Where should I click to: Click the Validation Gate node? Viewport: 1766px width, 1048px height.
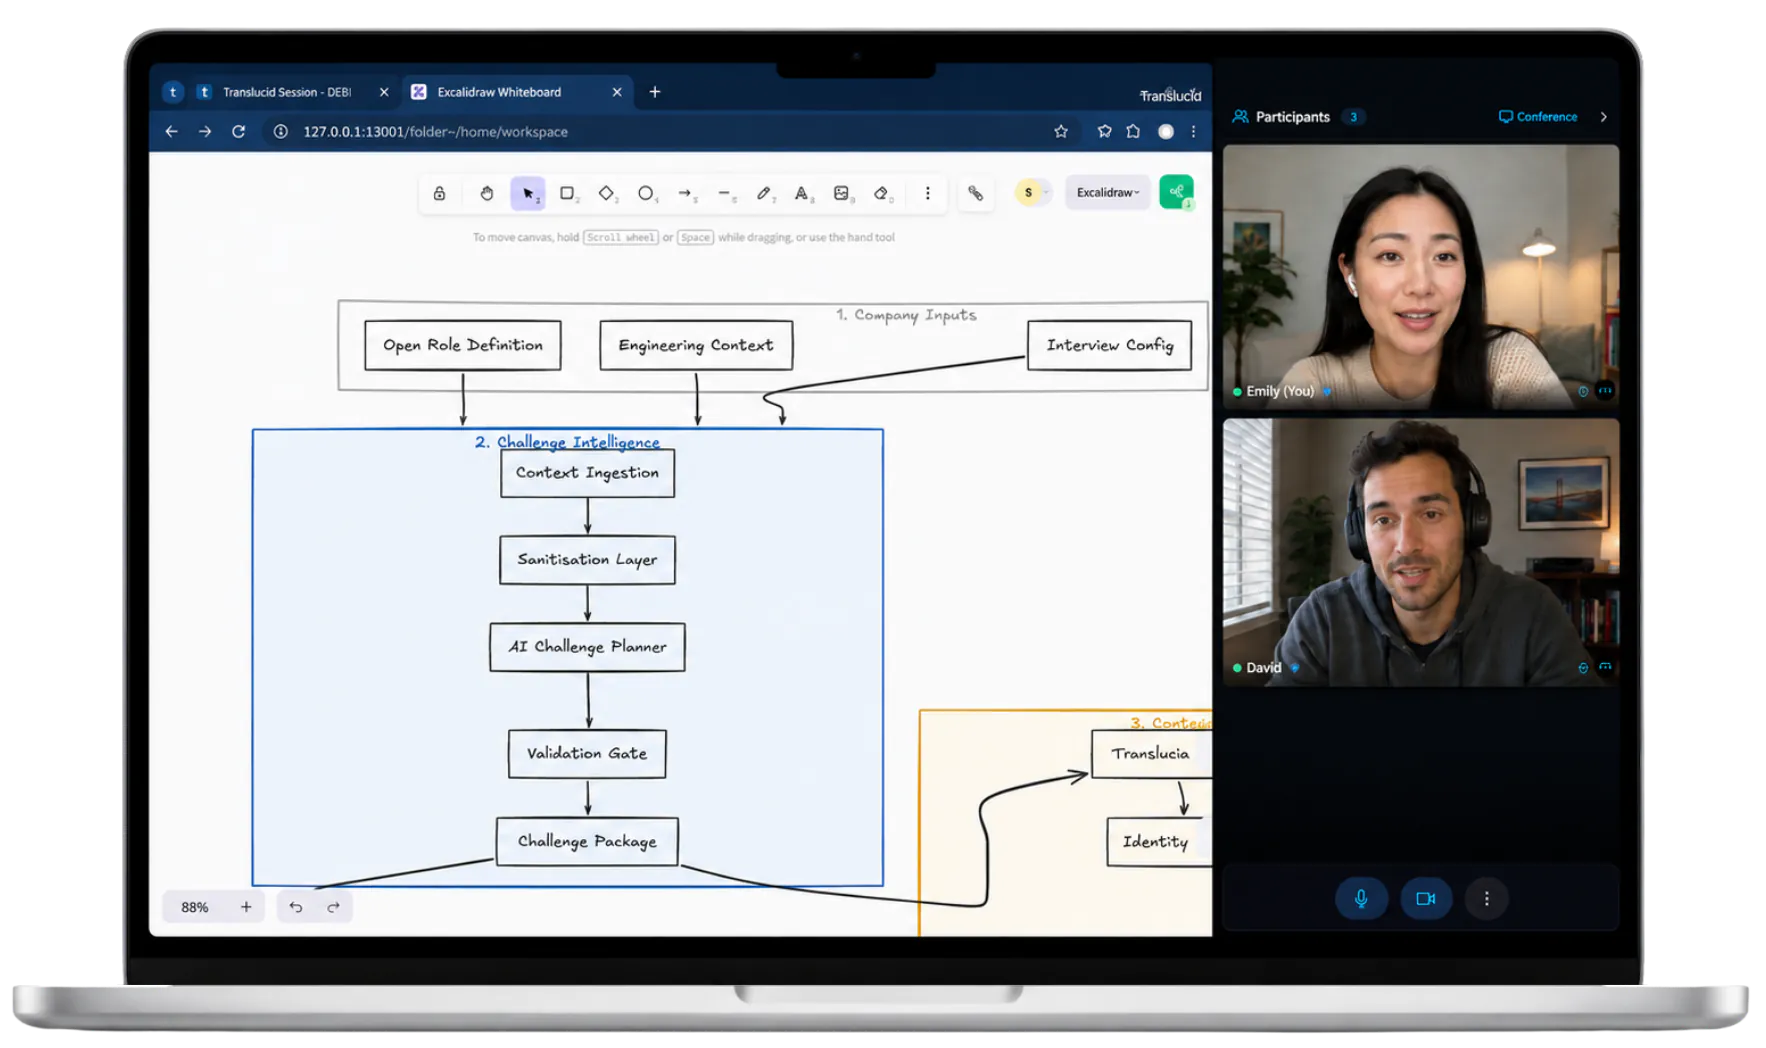(x=587, y=754)
